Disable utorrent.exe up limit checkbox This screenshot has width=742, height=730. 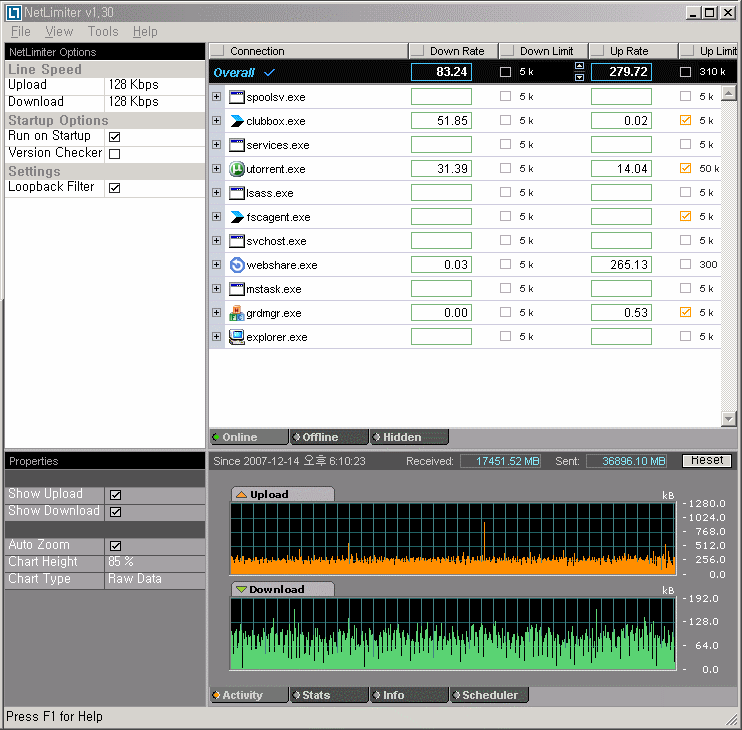pos(685,168)
